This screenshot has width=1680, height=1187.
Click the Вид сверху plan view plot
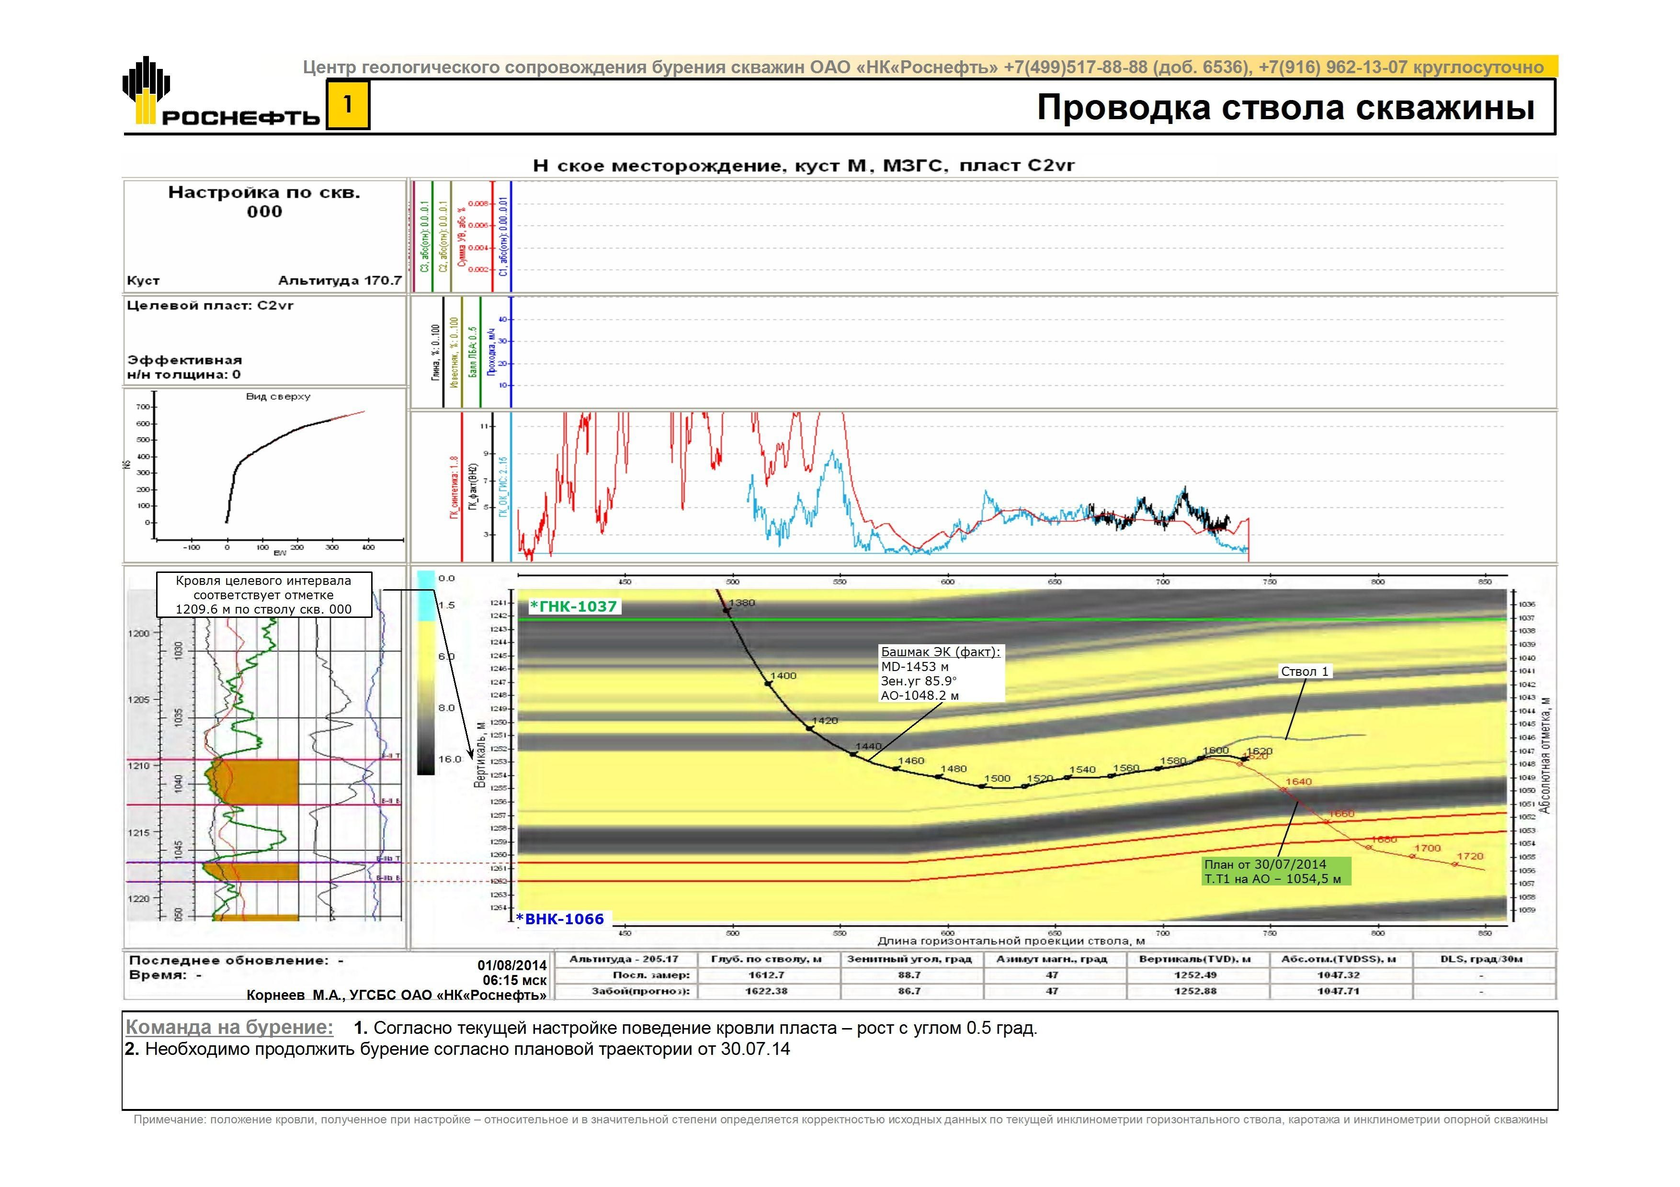point(265,475)
